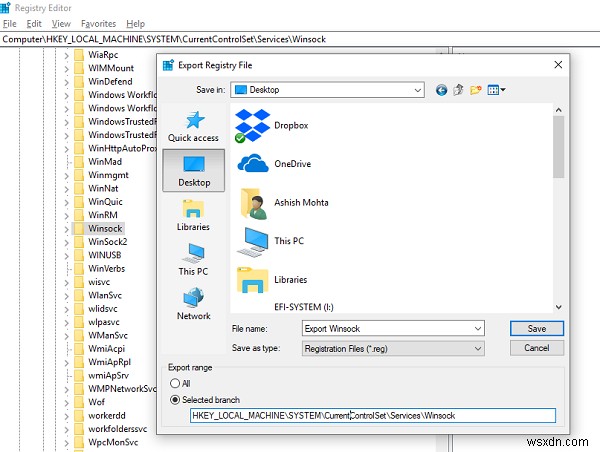Click the File name input field
Image resolution: width=600 pixels, height=452 pixels.
(388, 329)
